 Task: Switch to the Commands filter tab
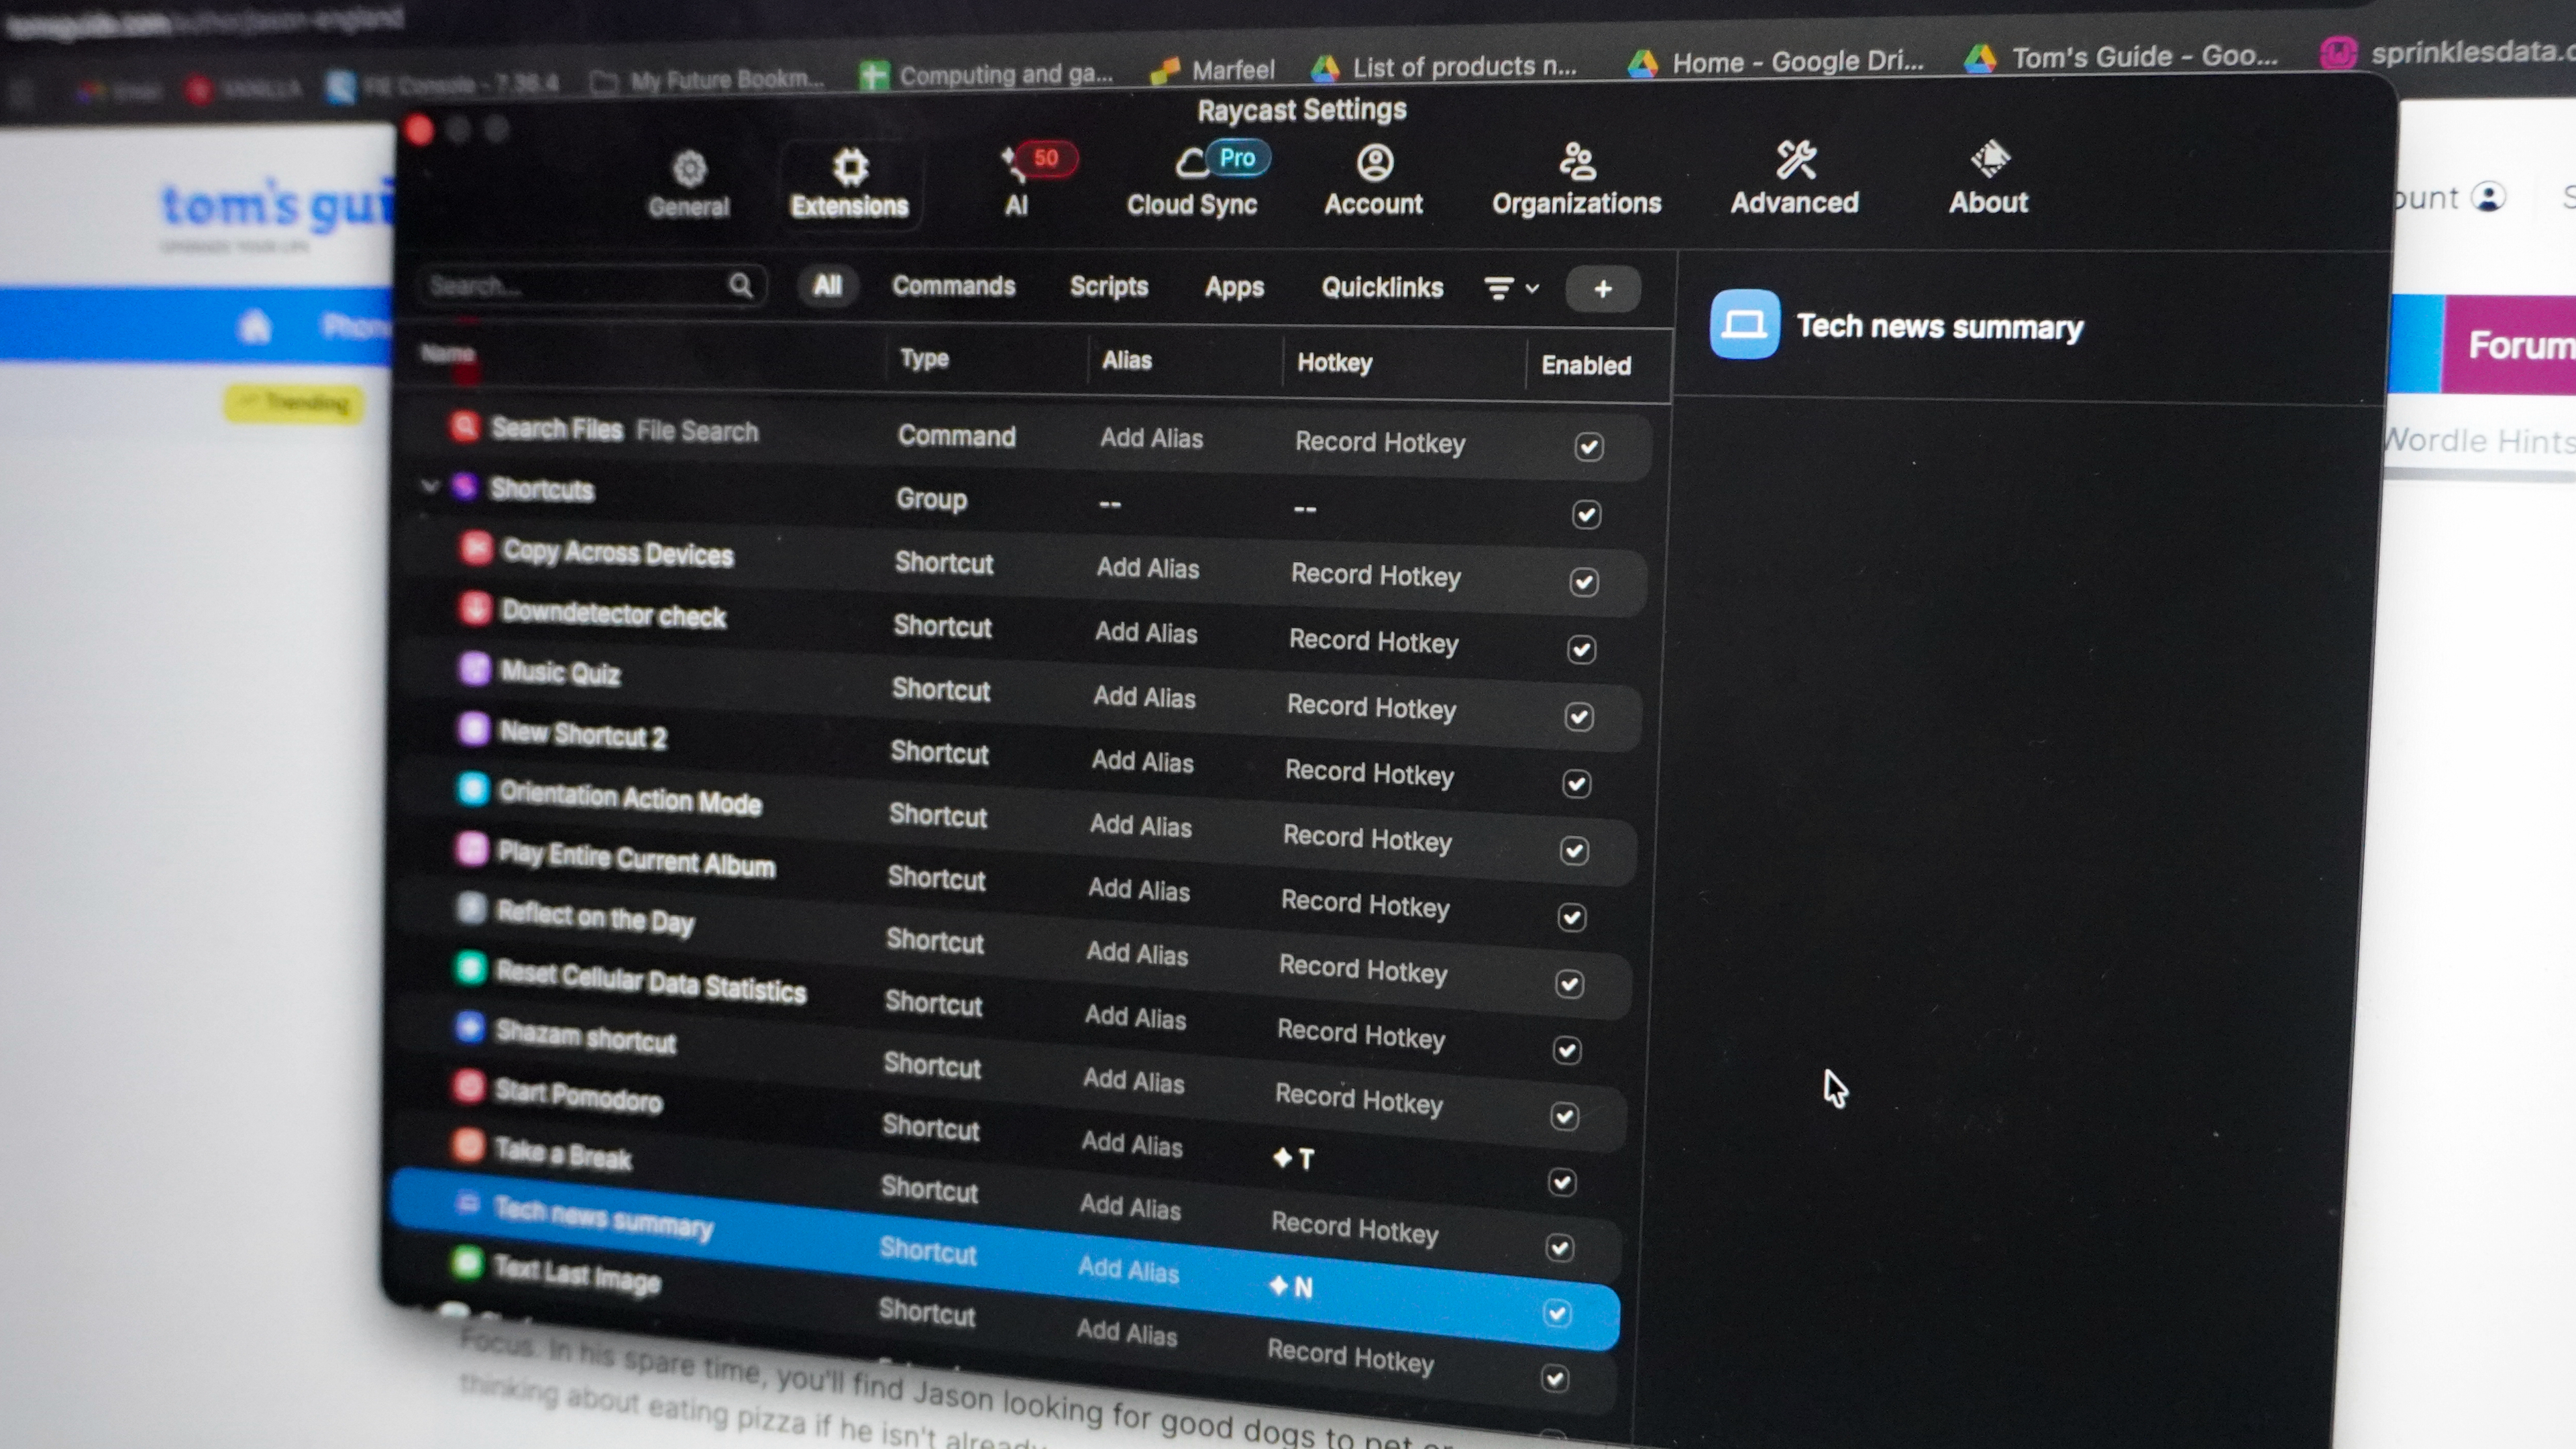(953, 286)
